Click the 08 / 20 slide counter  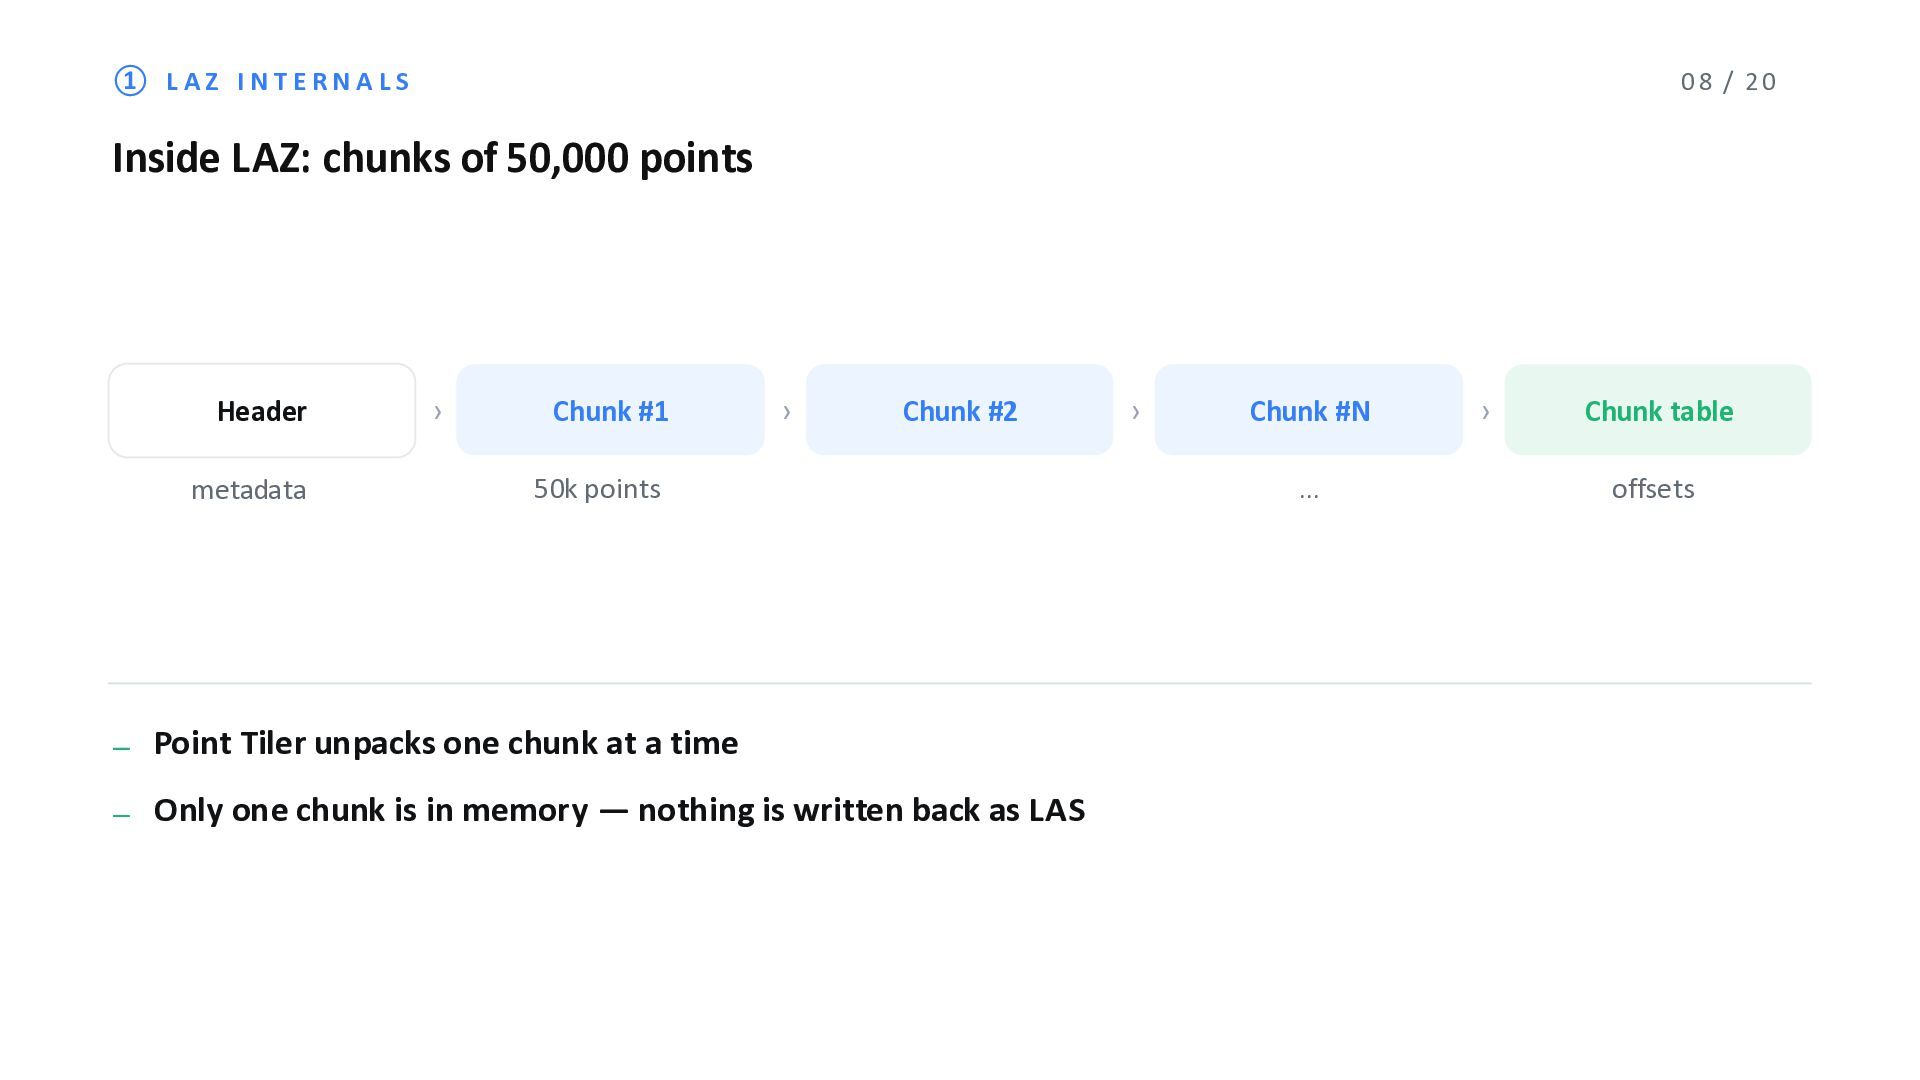point(1728,81)
